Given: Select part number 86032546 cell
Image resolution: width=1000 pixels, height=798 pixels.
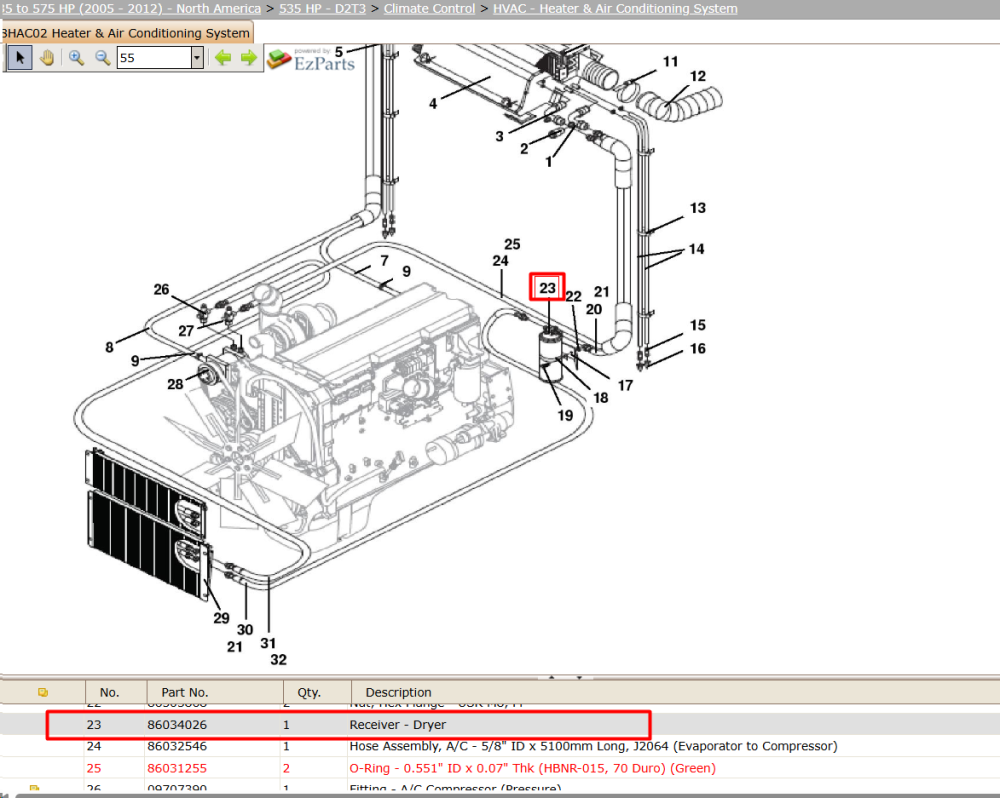Looking at the screenshot, I should click(177, 746).
